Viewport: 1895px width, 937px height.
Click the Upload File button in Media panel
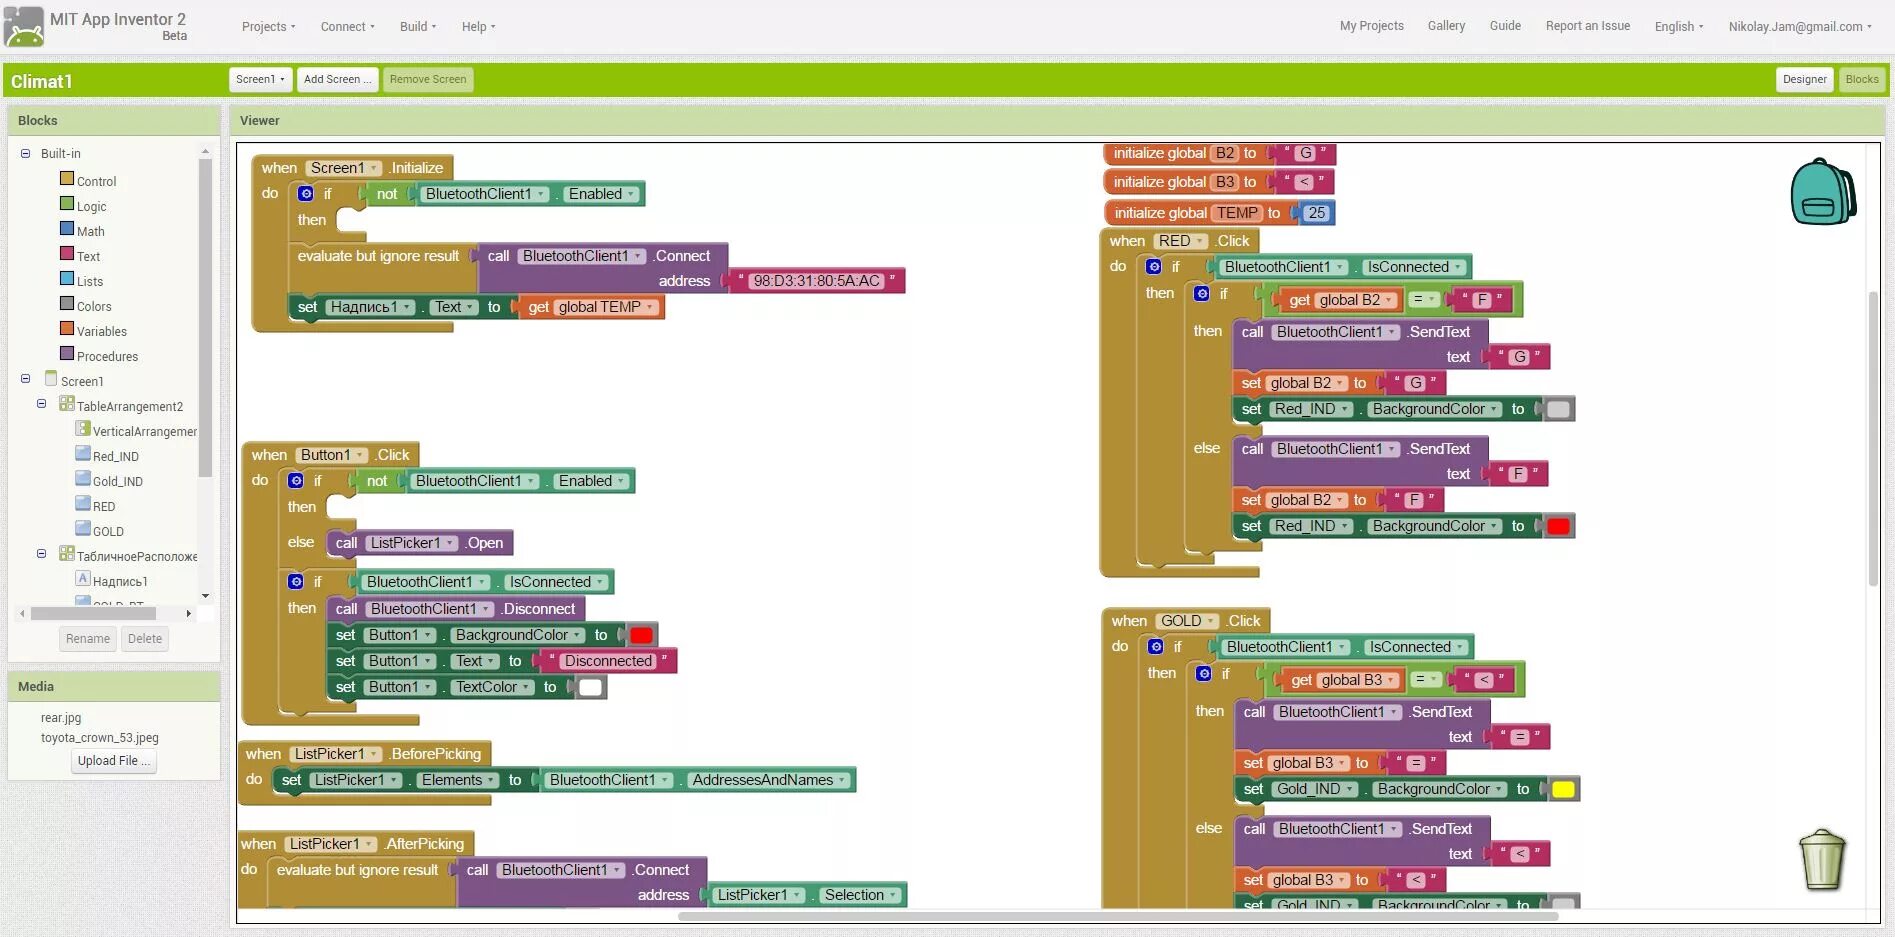[113, 761]
